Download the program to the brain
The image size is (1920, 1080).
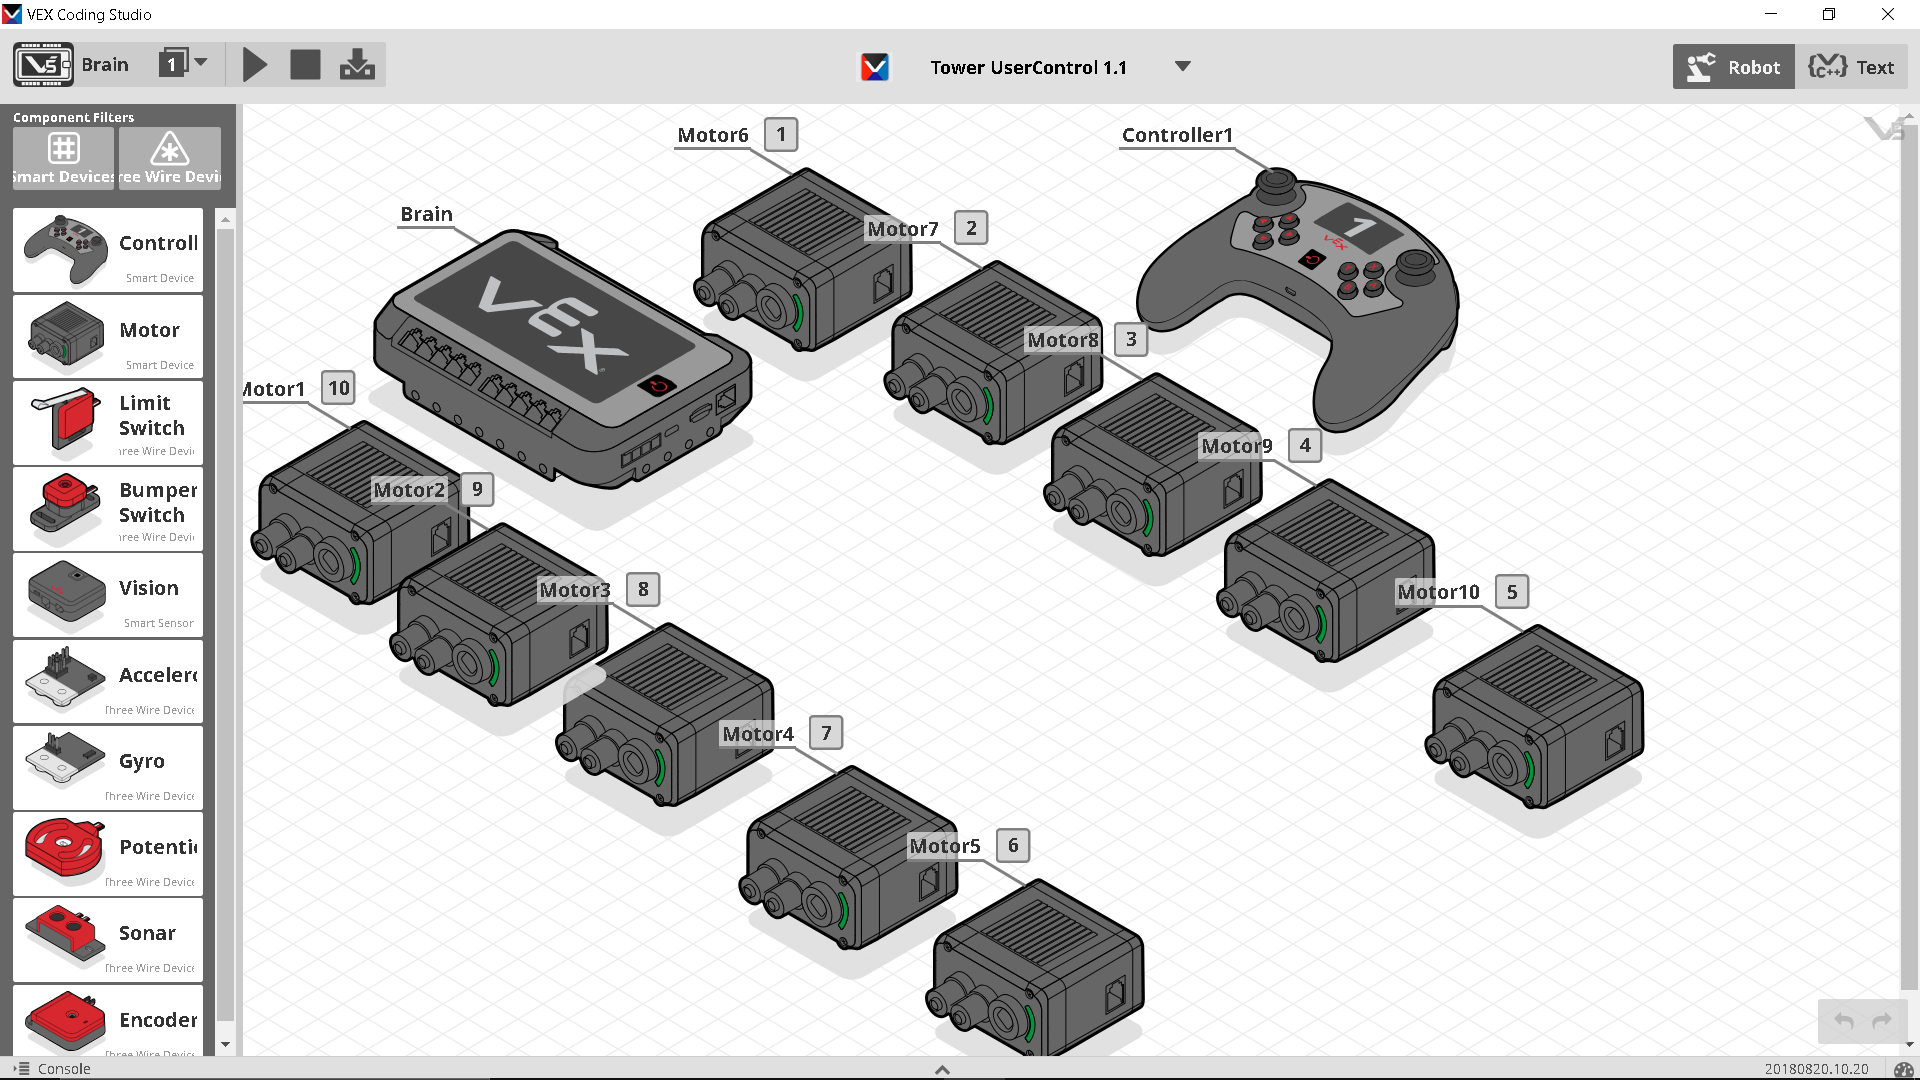point(357,65)
